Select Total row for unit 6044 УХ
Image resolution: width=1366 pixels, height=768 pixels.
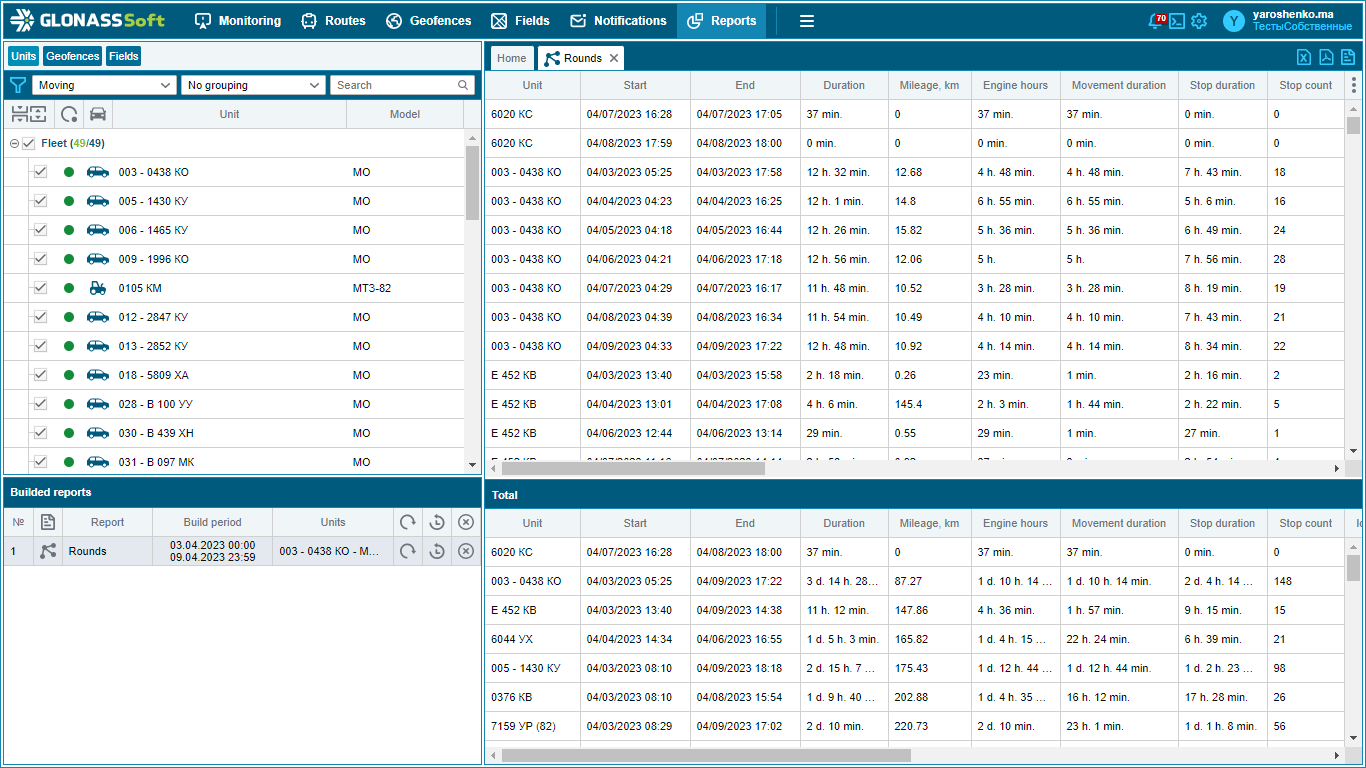pos(915,639)
